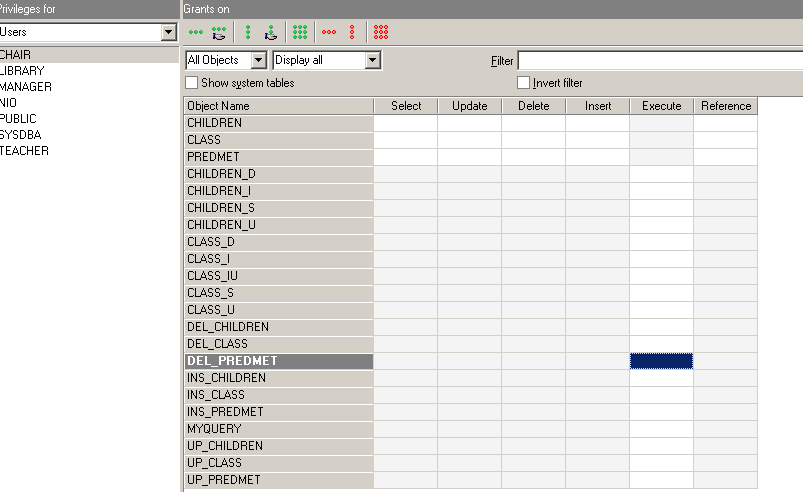Click the Update column header
This screenshot has height=492, width=803.
(x=470, y=106)
